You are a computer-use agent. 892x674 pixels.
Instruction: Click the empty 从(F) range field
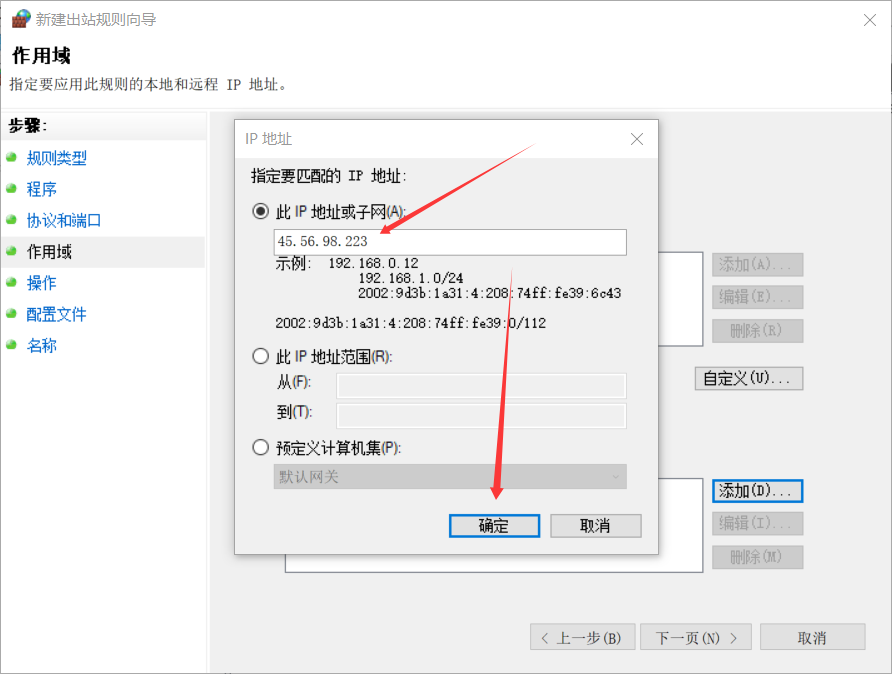click(x=480, y=385)
